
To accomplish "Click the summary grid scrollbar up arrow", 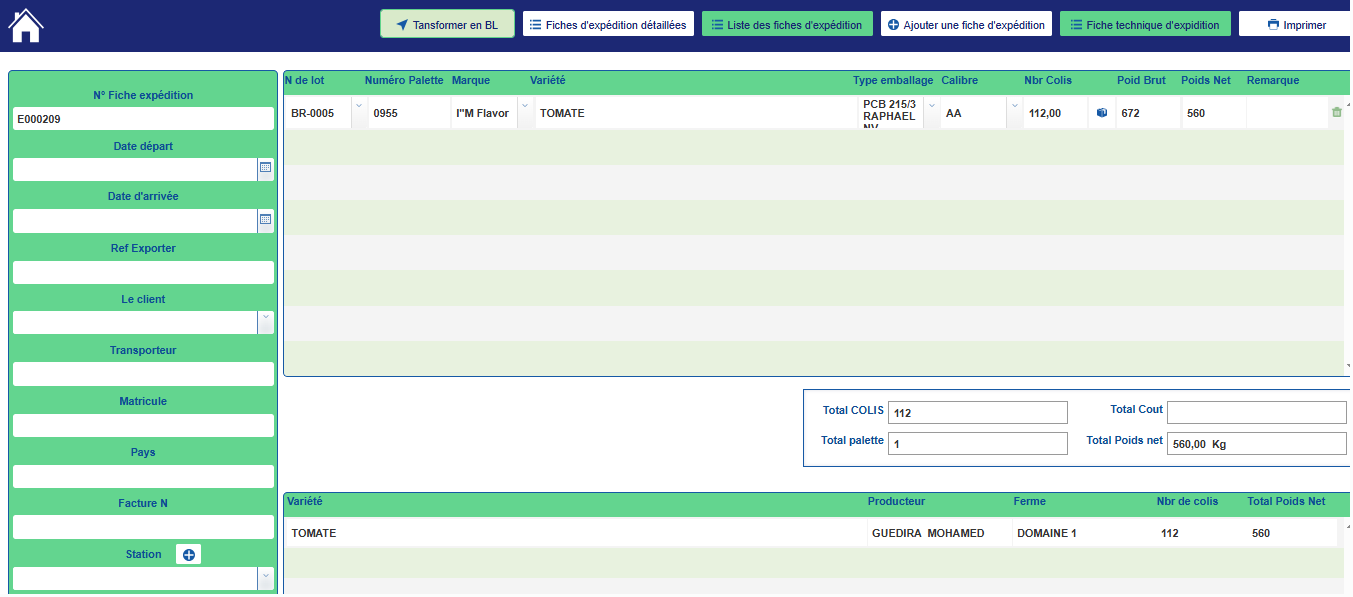I will point(1348,525).
